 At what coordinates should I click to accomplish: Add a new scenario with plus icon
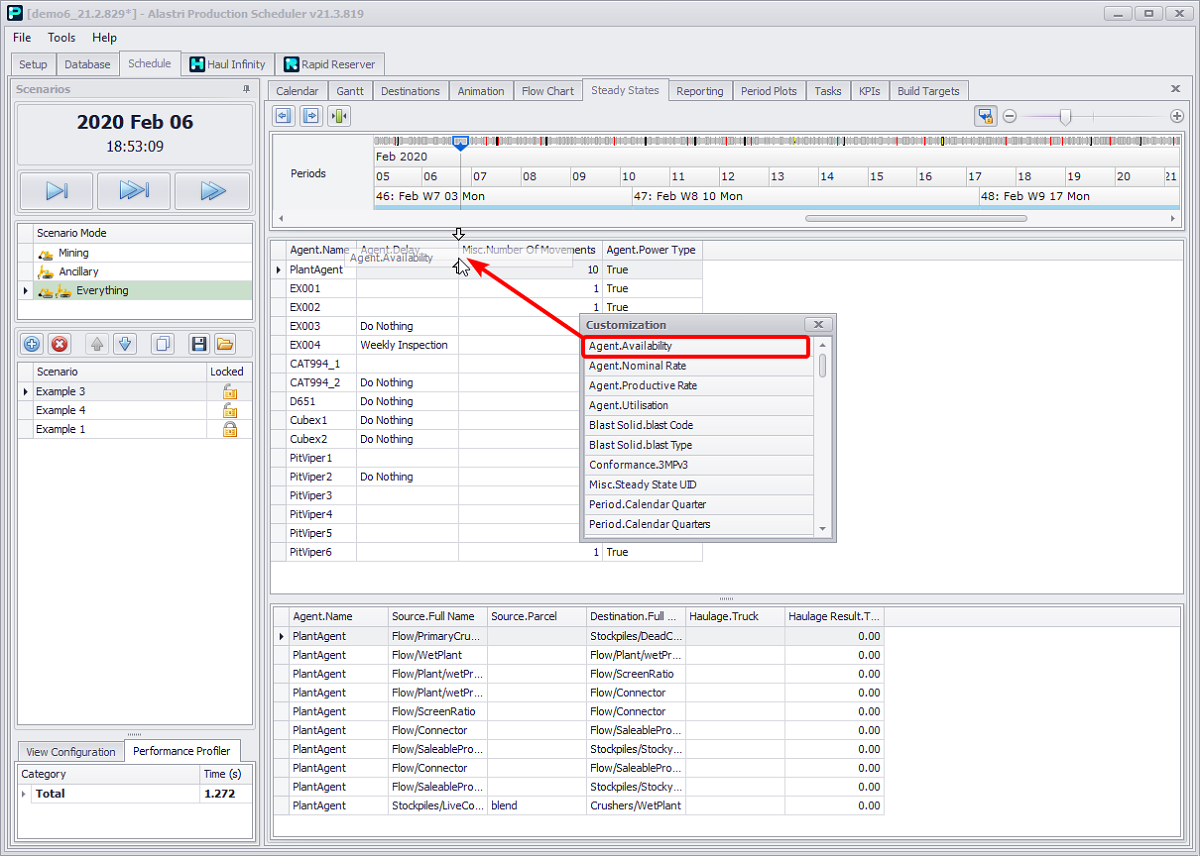tap(32, 344)
